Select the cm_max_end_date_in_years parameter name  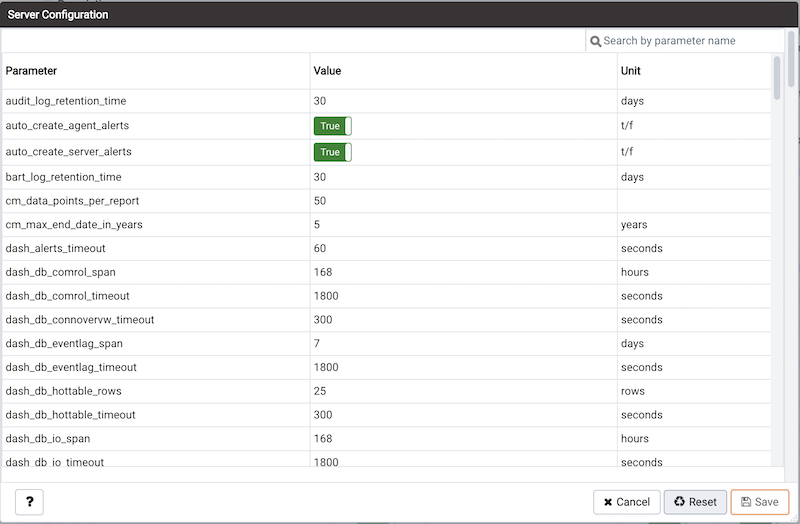pyautogui.click(x=74, y=224)
